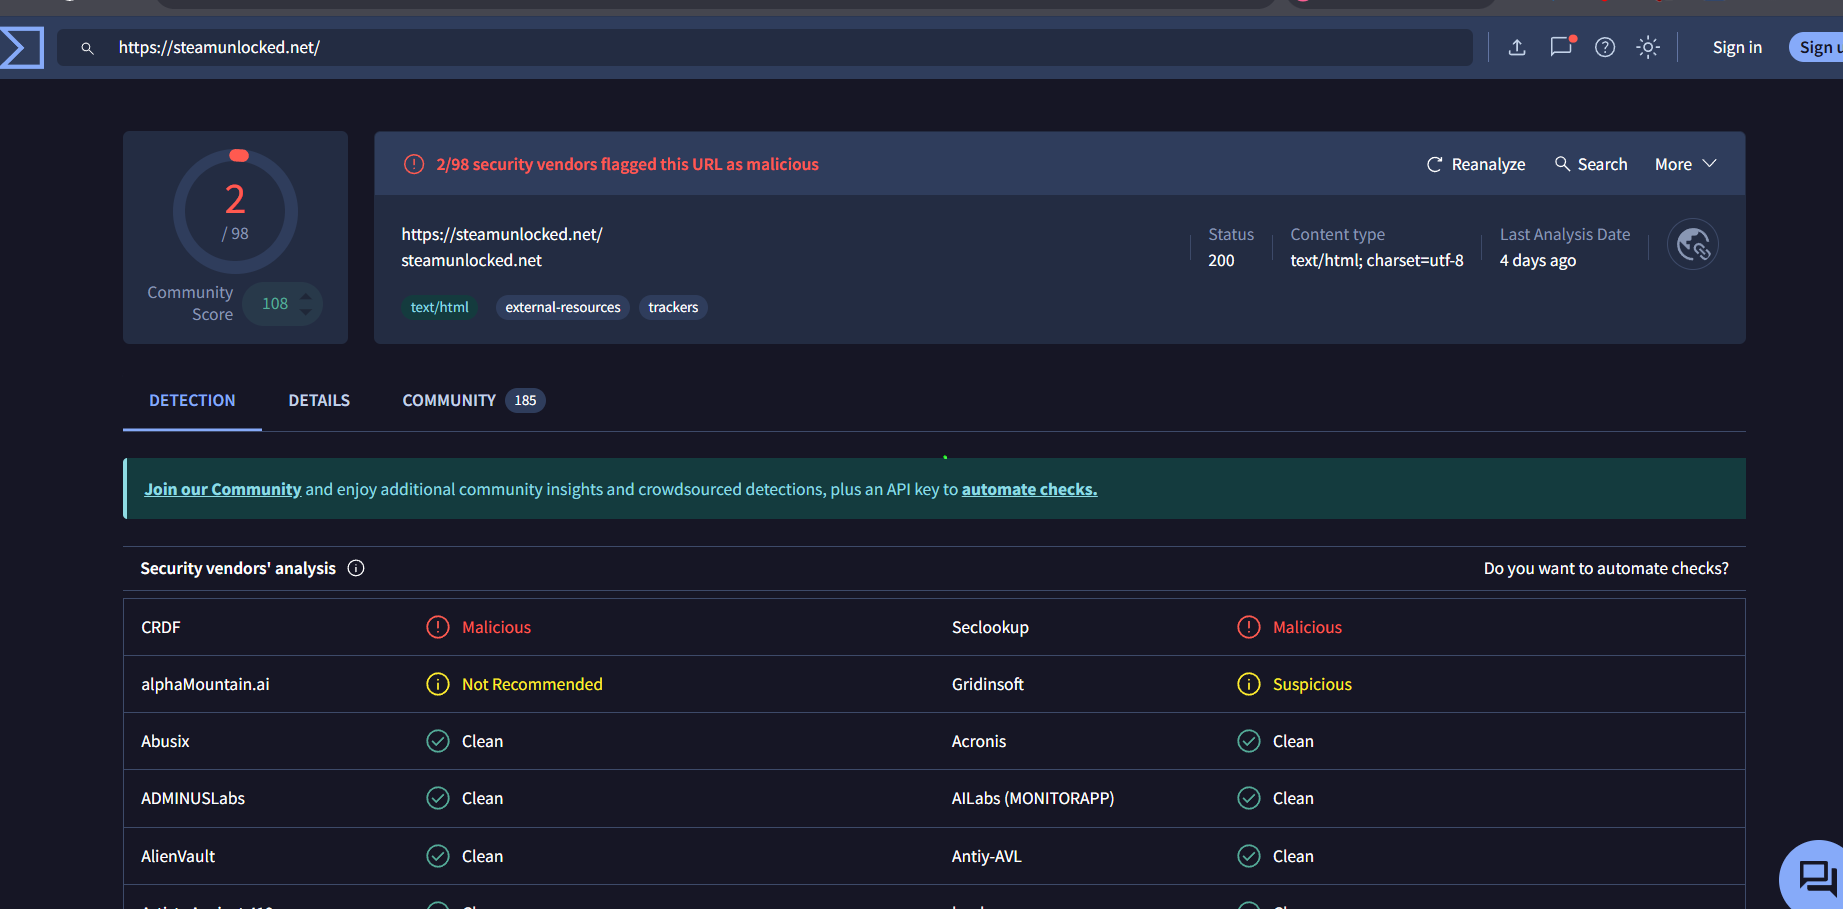1843x909 pixels.
Task: Click the content type value text/html; charset=utf-8
Action: tap(1377, 260)
